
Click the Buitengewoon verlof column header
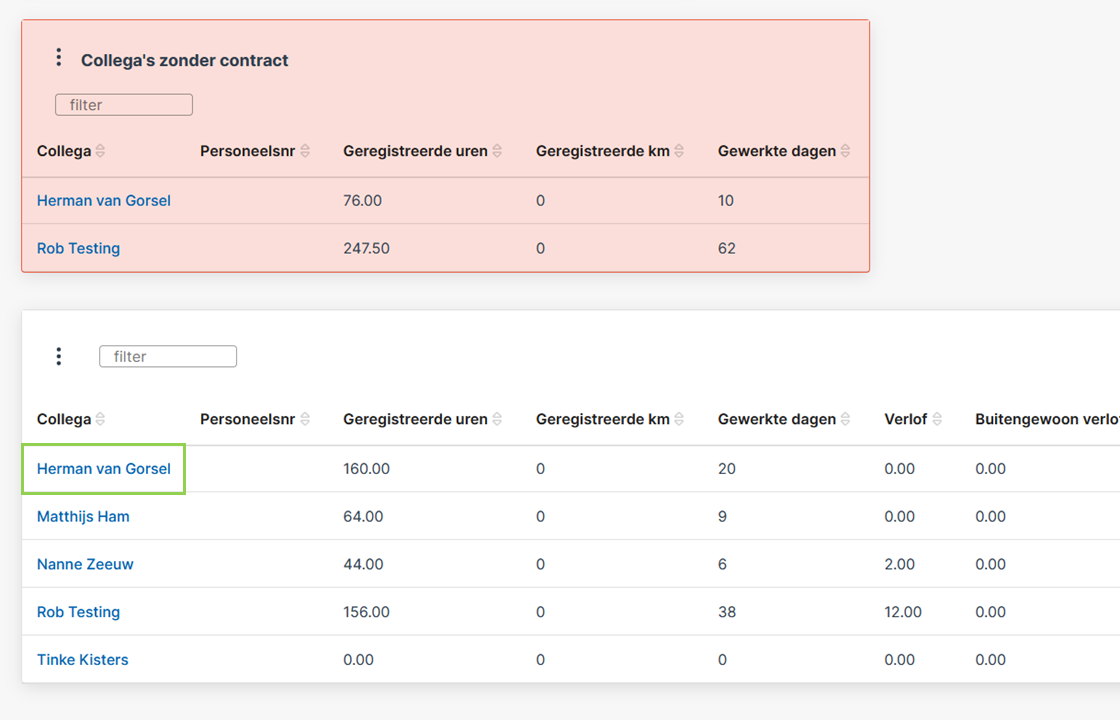[x=1047, y=419]
